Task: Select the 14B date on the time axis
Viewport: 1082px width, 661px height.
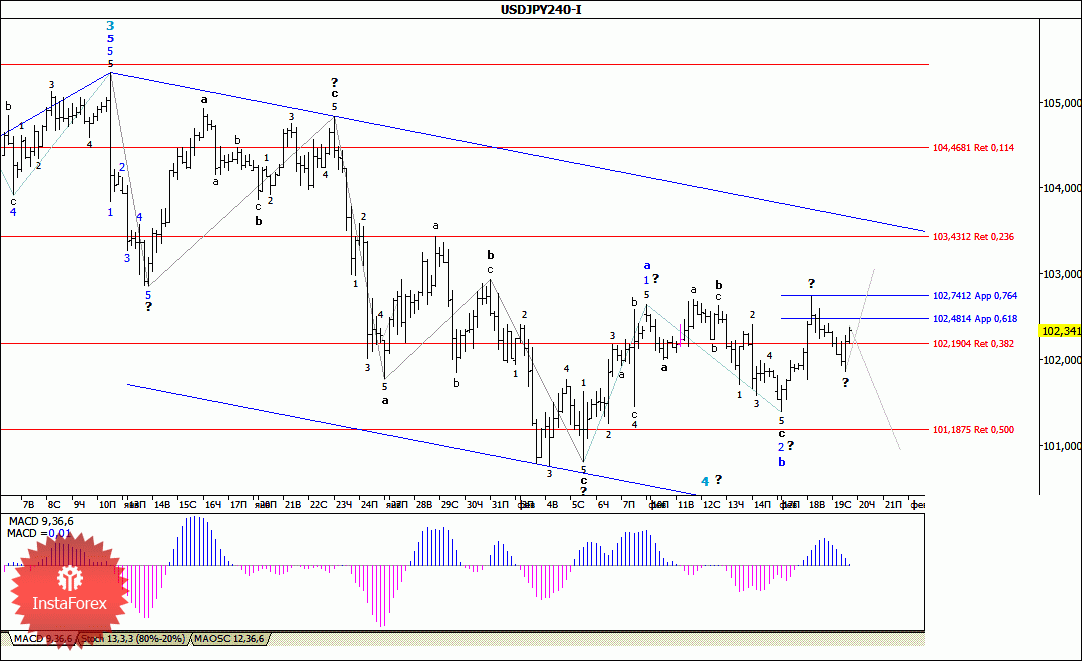Action: point(161,505)
